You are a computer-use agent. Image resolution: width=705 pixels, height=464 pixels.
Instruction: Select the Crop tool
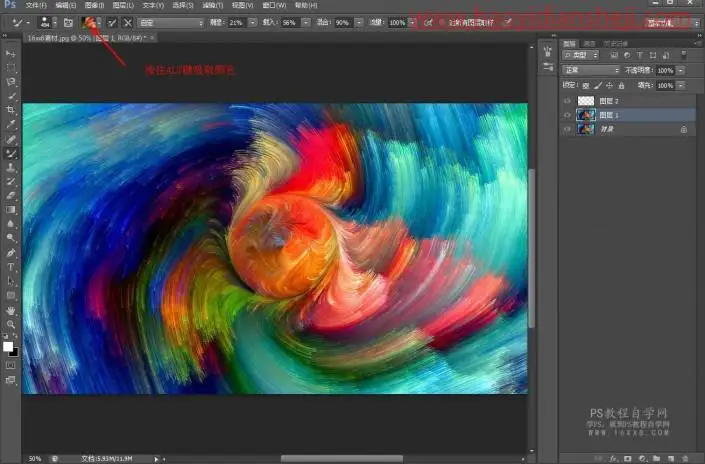pos(10,110)
